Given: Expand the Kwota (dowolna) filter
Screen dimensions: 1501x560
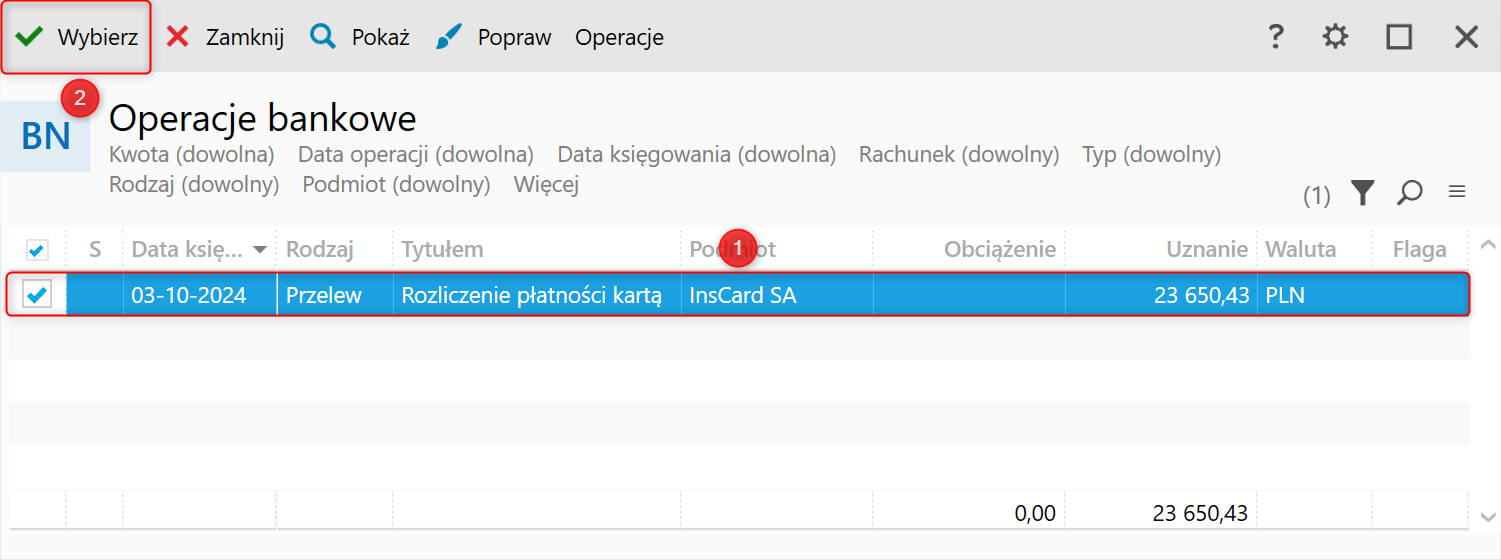Looking at the screenshot, I should point(192,155).
